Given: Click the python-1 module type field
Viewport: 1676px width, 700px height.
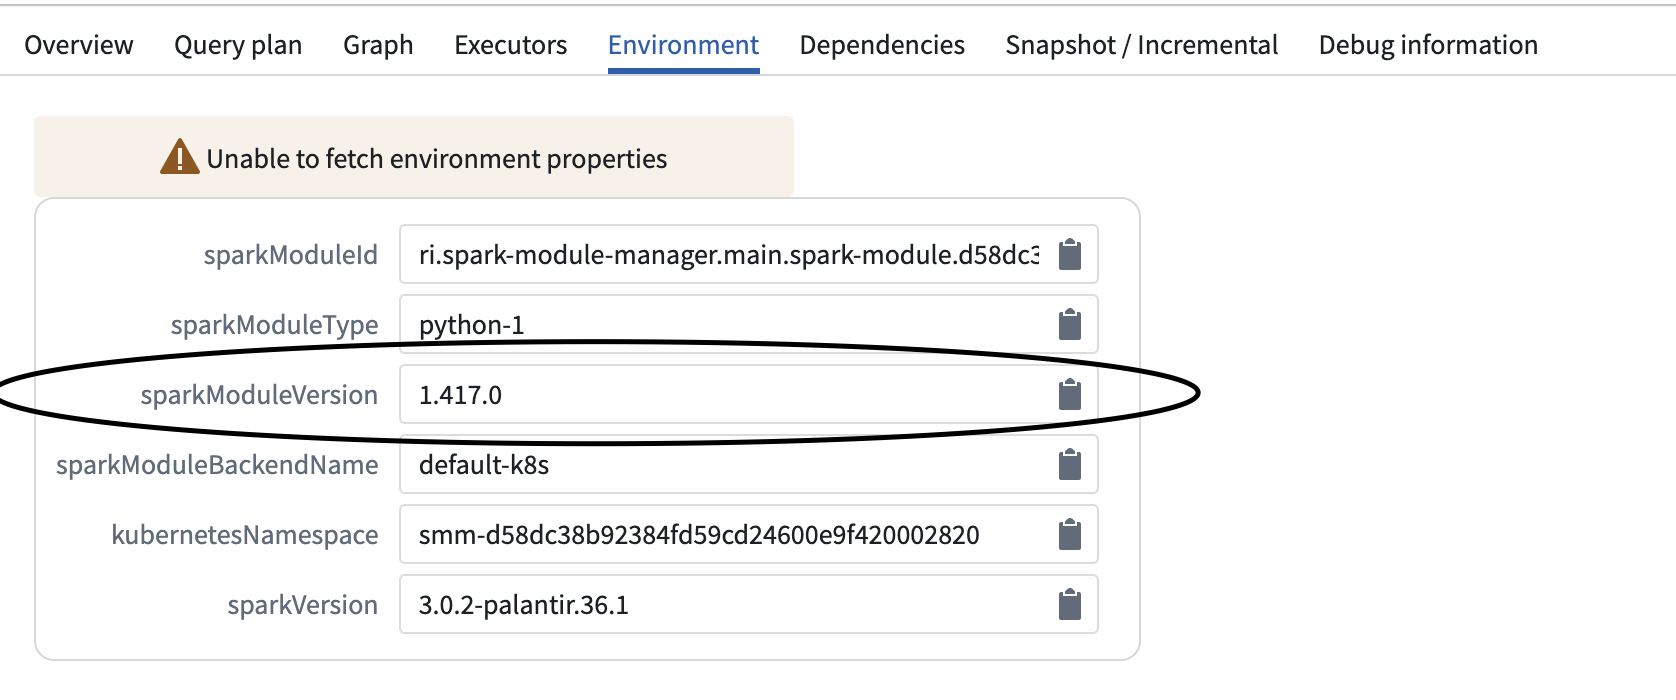Looking at the screenshot, I should tap(749, 324).
